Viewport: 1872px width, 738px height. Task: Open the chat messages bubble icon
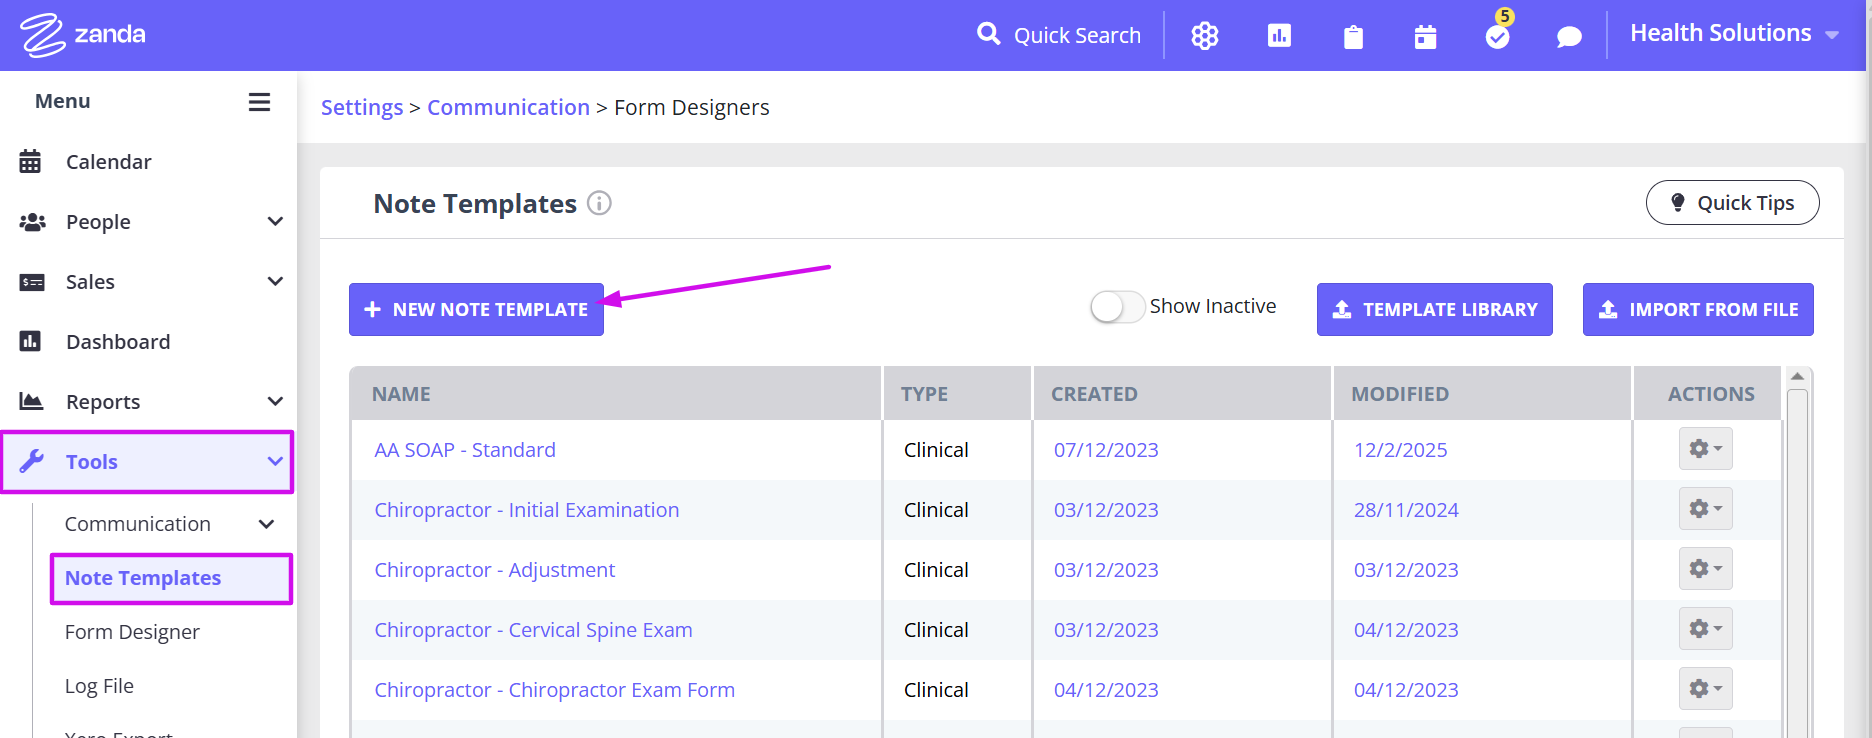[x=1569, y=38]
